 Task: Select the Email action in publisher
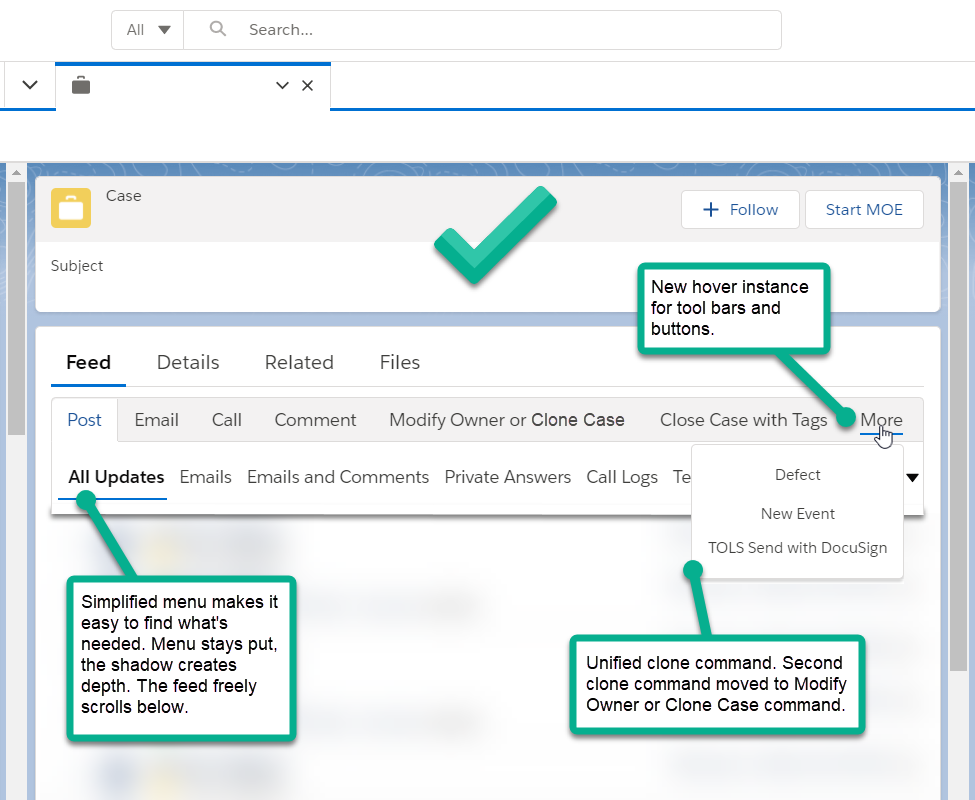(x=156, y=420)
